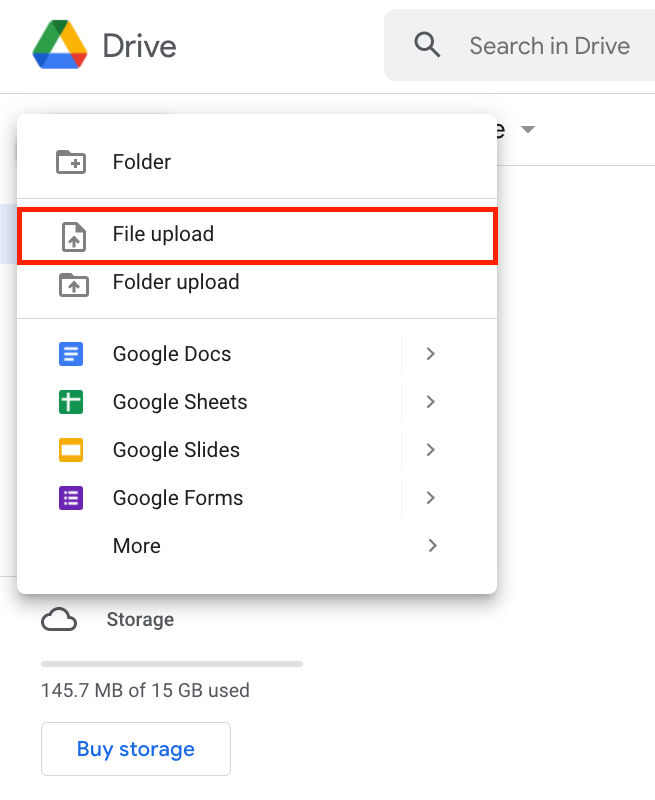Image resolution: width=655 pixels, height=800 pixels.
Task: Click the Drive title text
Action: click(x=140, y=46)
